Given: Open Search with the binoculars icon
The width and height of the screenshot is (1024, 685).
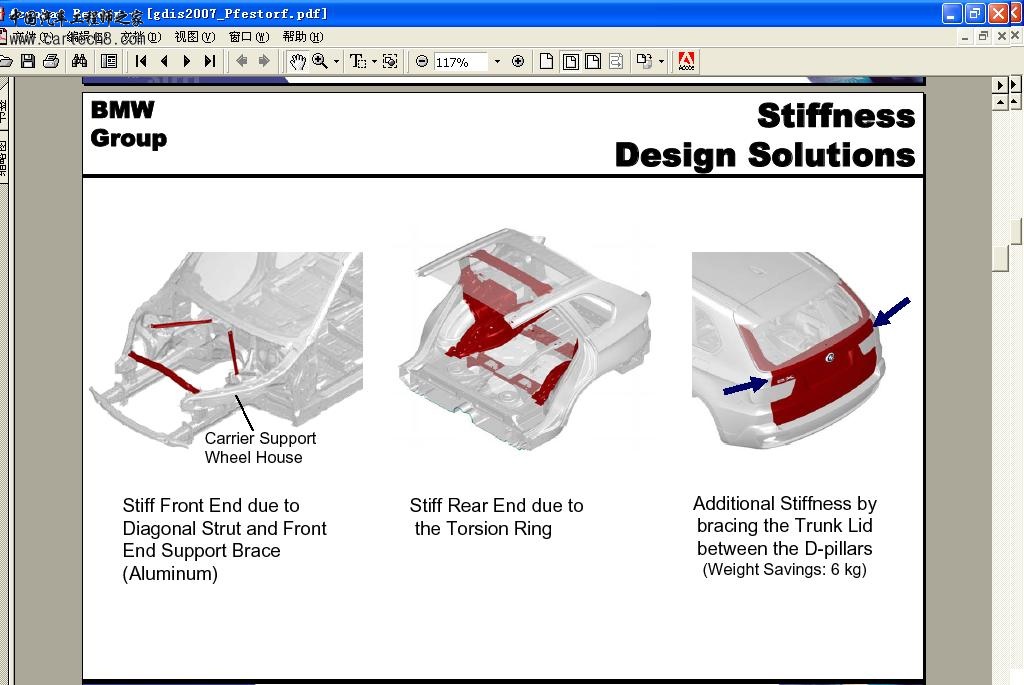Looking at the screenshot, I should [80, 61].
